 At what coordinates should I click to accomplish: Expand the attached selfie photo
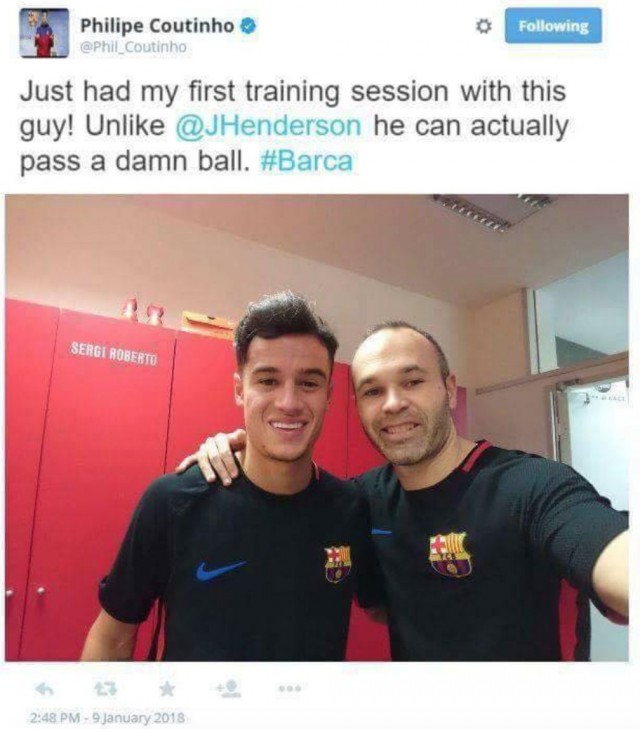tap(317, 428)
